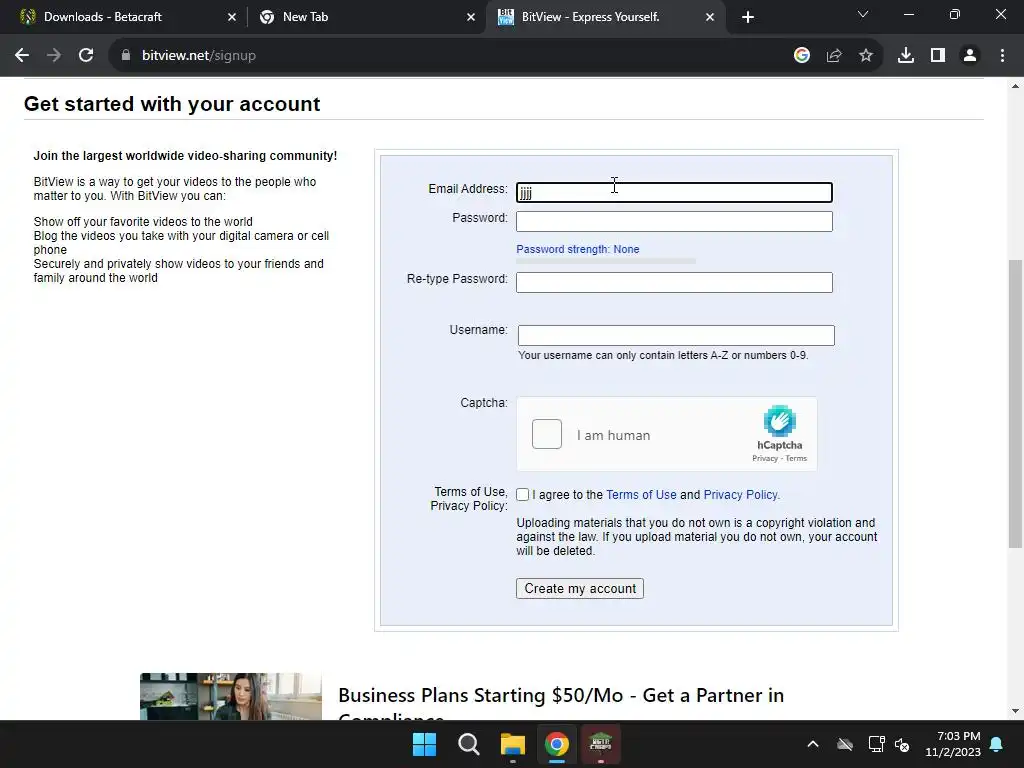Click the password strength bar

pyautogui.click(x=605, y=261)
